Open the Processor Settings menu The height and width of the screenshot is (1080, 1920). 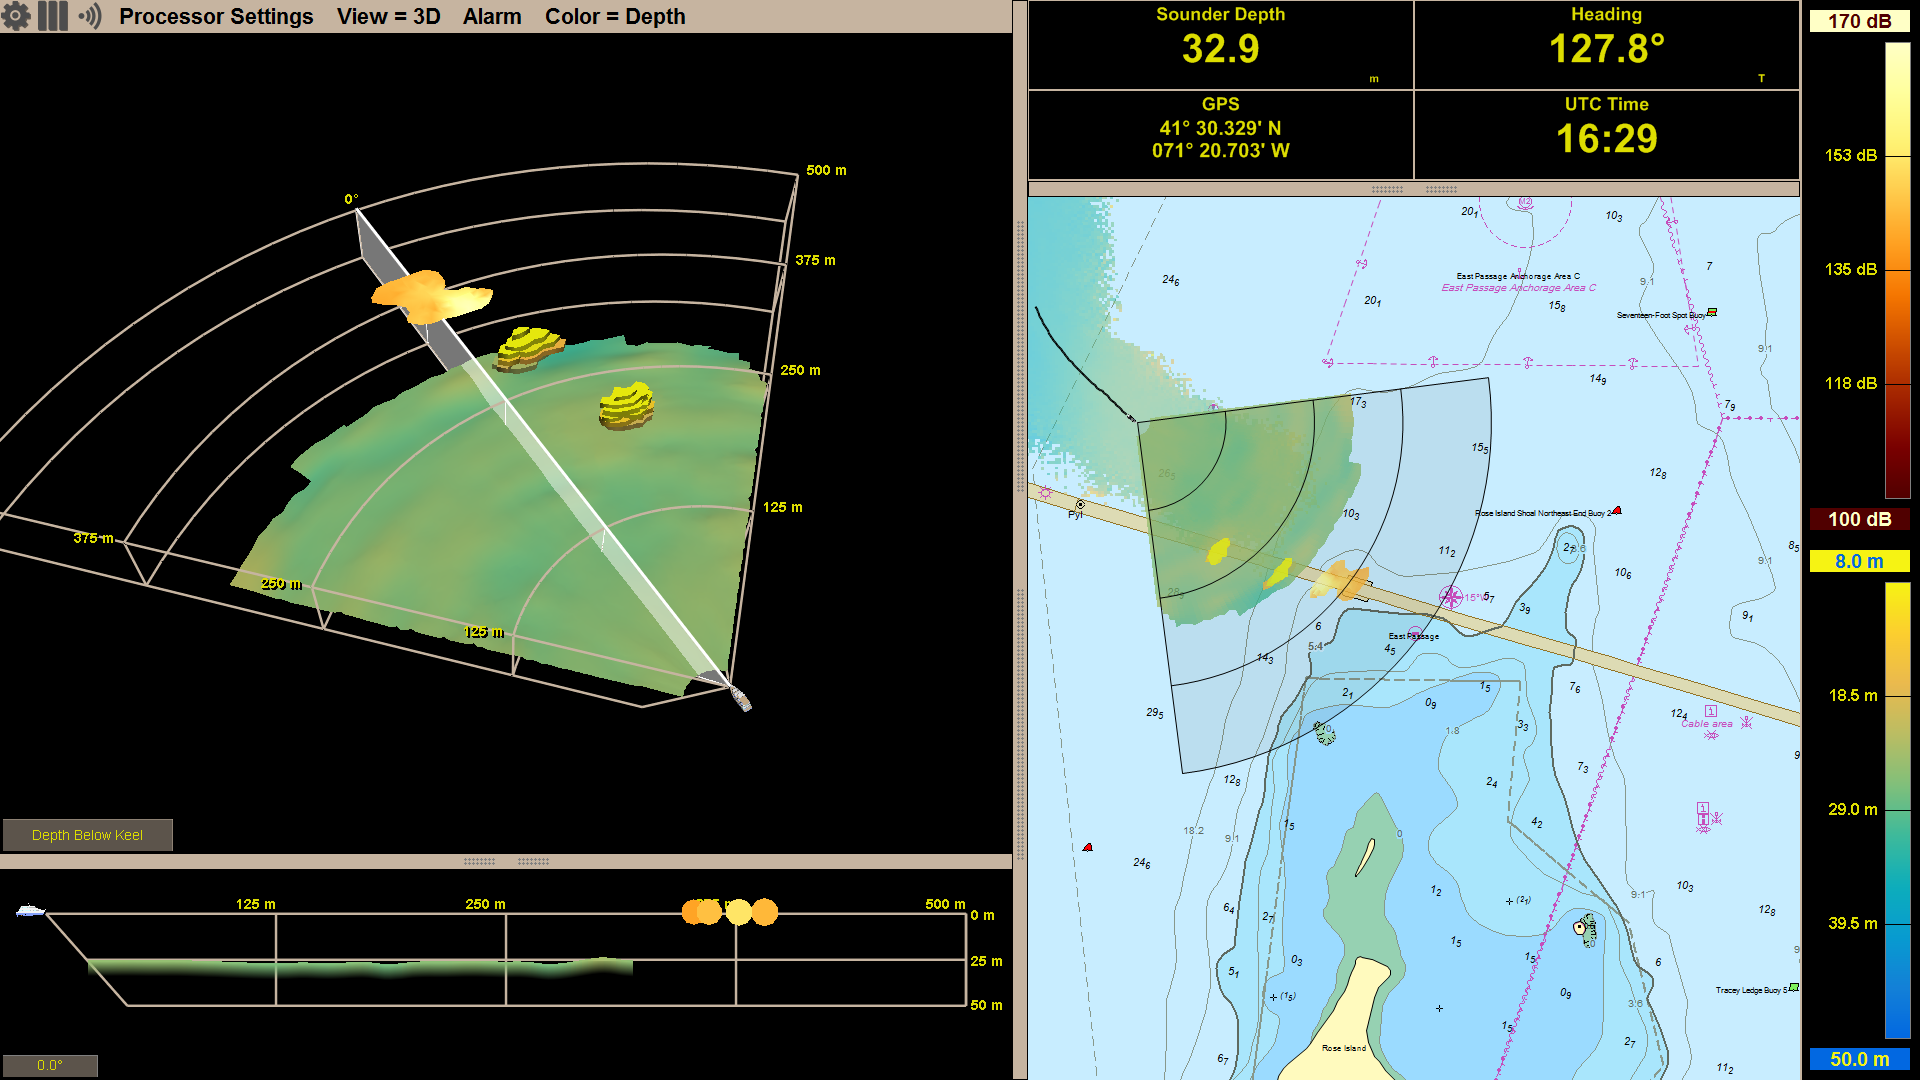pos(216,16)
